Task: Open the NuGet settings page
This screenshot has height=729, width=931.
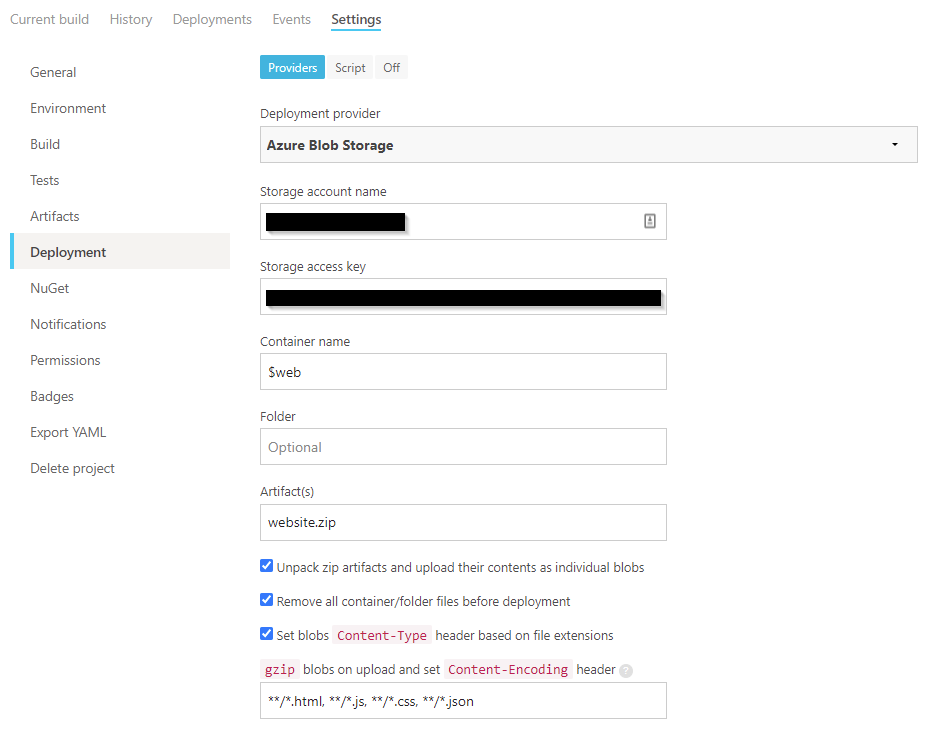Action: [x=50, y=288]
